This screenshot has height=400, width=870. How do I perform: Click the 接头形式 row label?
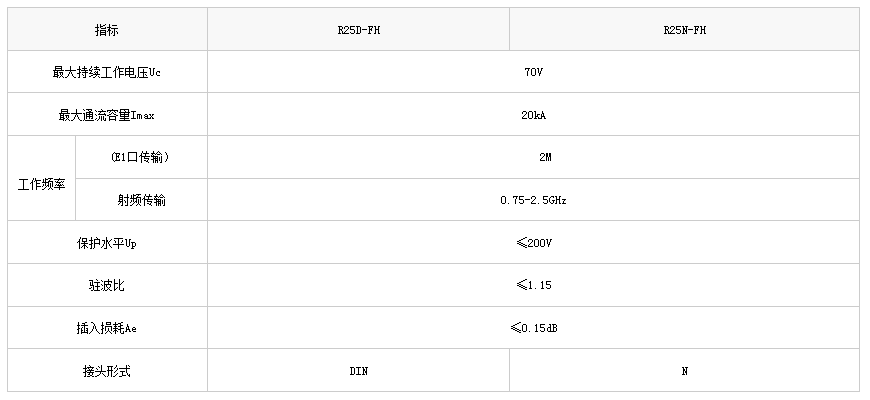(106, 371)
